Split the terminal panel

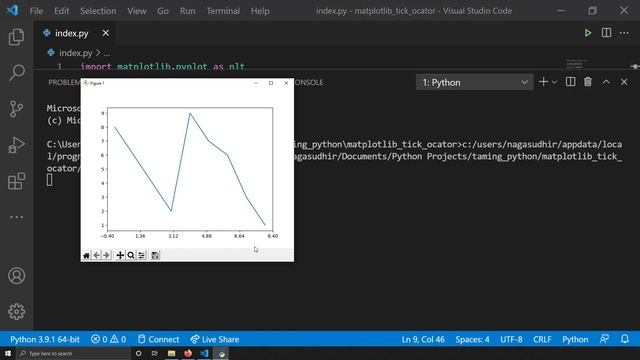point(571,82)
